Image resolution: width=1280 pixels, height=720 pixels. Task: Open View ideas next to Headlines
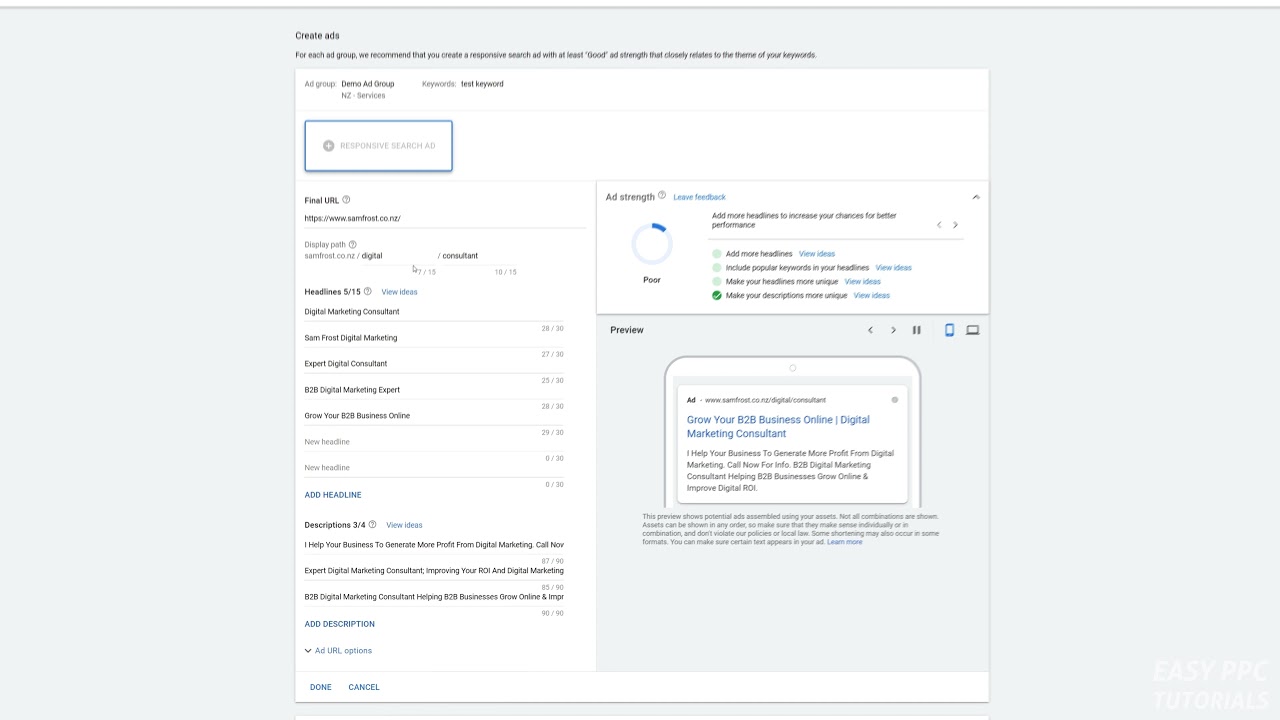click(x=399, y=292)
